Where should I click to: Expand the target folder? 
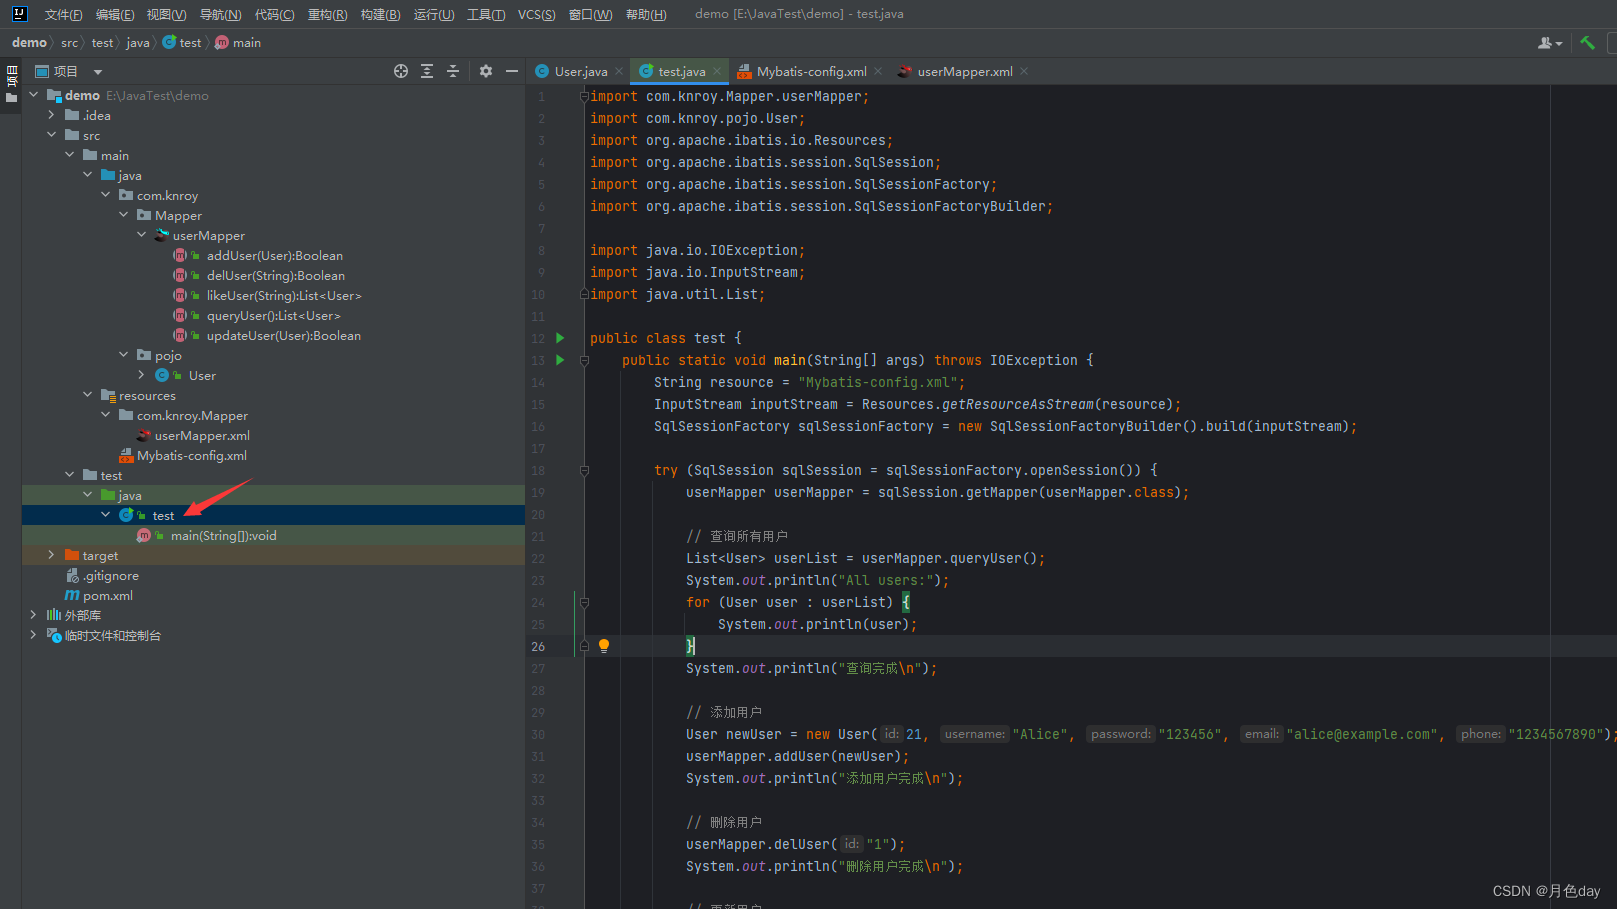click(x=52, y=555)
